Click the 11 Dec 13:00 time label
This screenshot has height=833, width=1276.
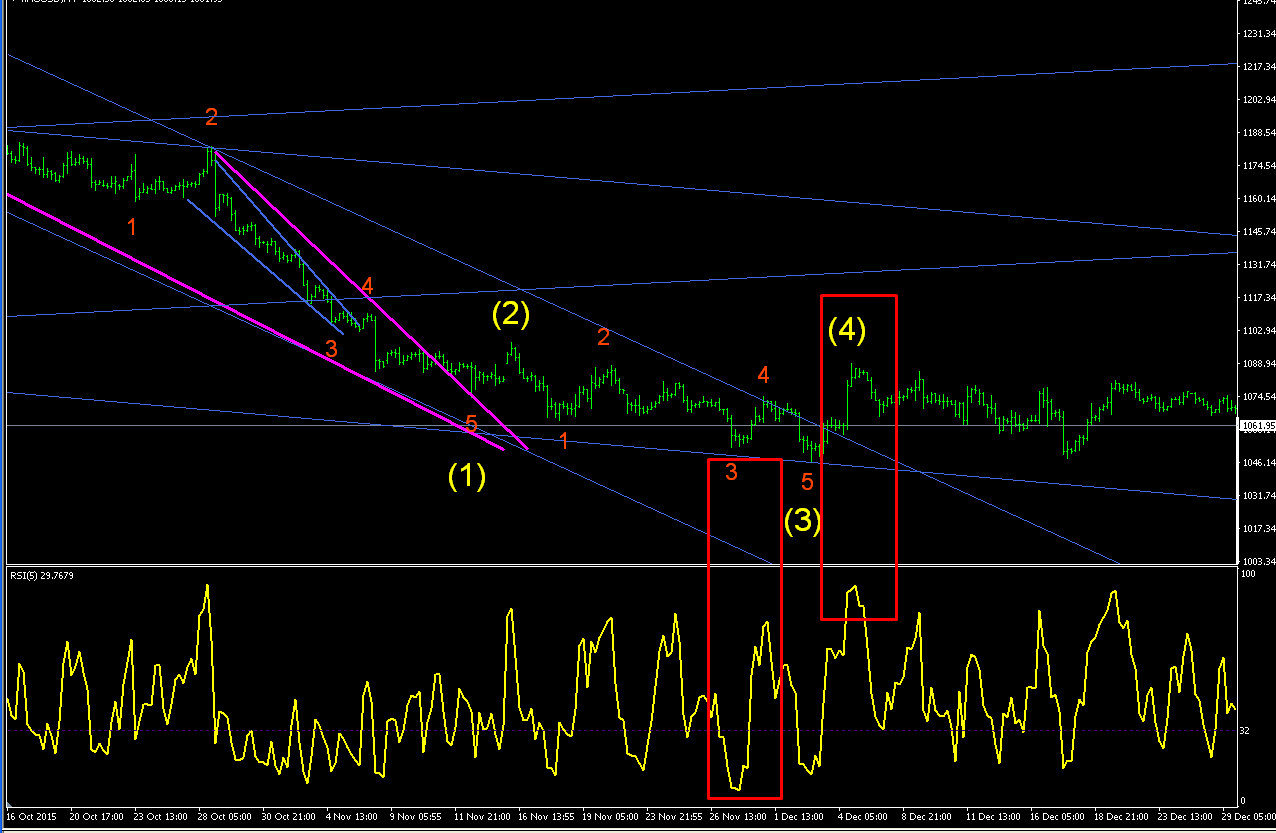pyautogui.click(x=995, y=817)
